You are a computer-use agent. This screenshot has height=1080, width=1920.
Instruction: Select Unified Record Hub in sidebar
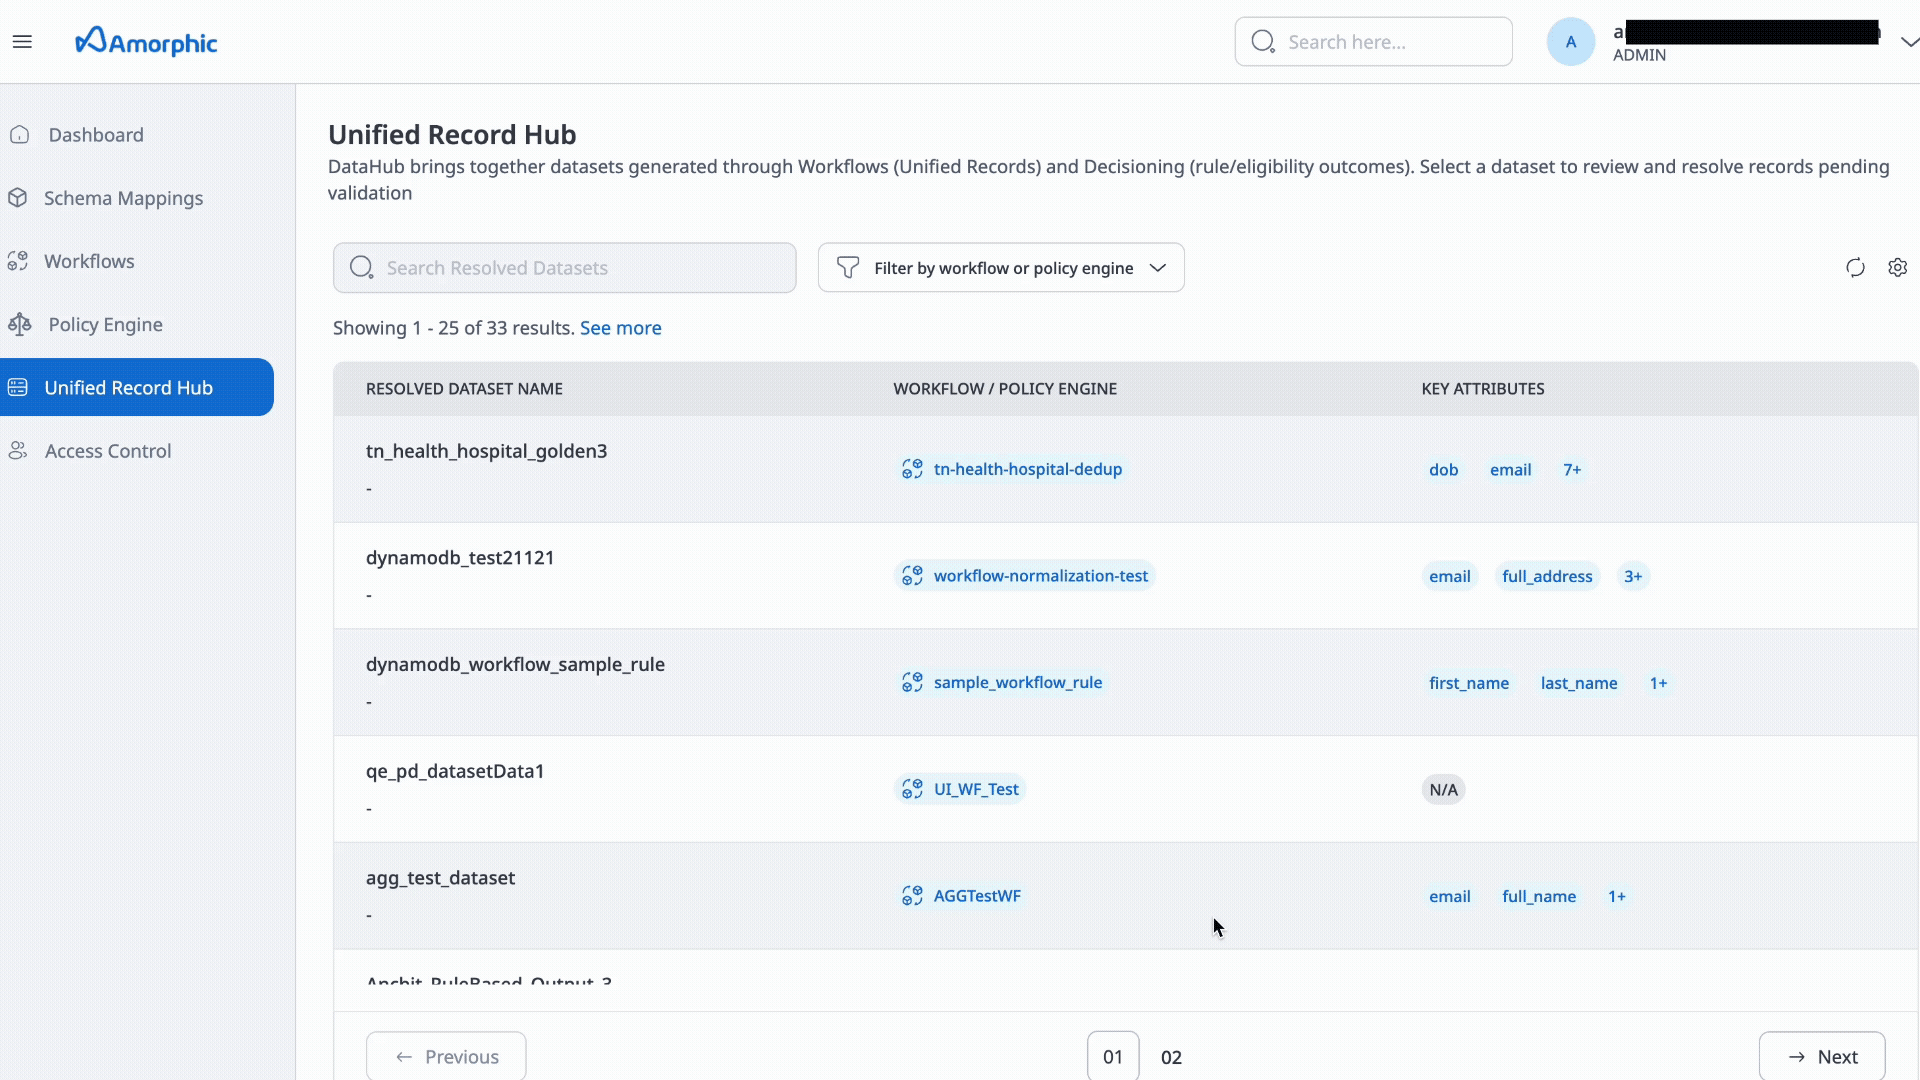pos(128,387)
